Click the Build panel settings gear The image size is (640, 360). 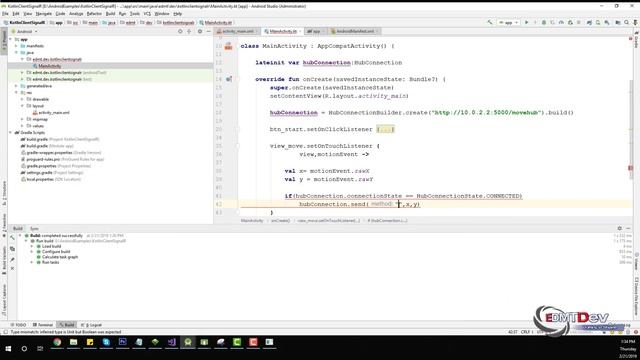click(620, 228)
